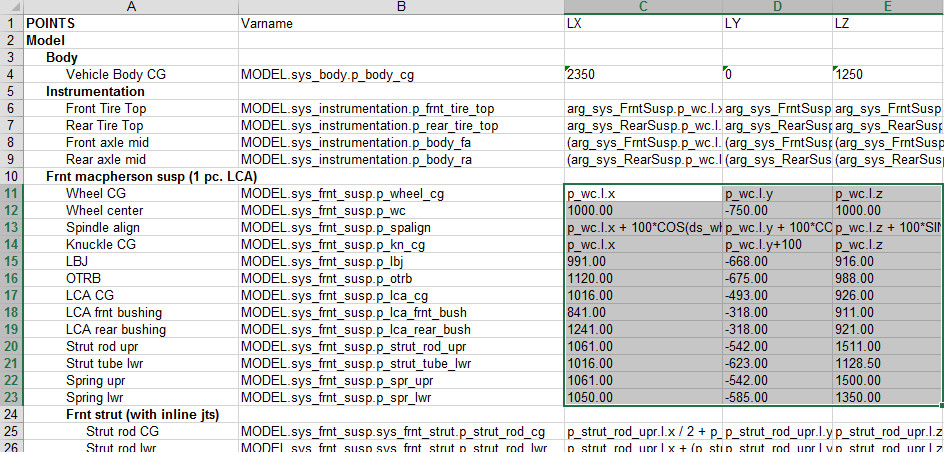Select MODEL.sys_frnt_susp.p_spr_lwr cell

[402, 398]
